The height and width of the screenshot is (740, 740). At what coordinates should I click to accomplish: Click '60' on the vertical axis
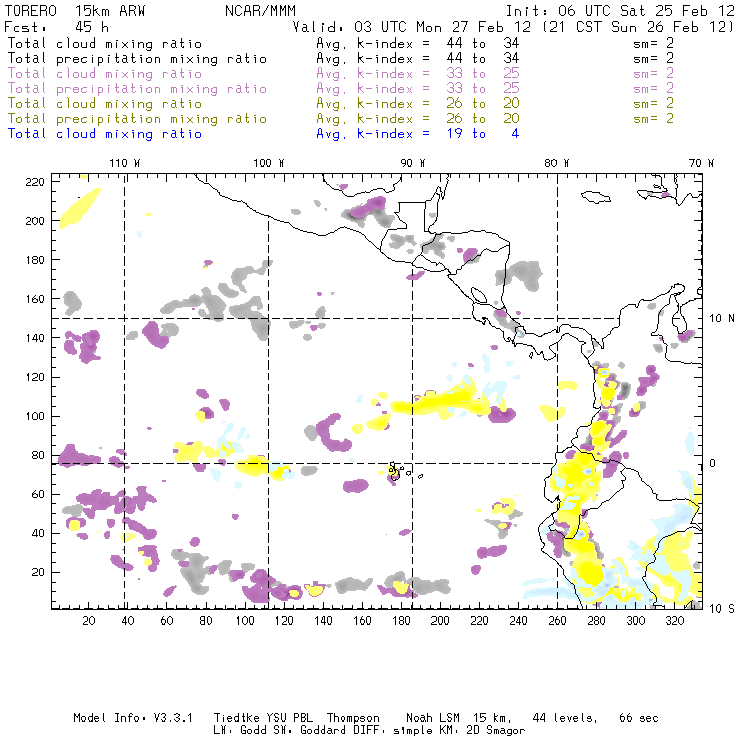pyautogui.click(x=38, y=495)
